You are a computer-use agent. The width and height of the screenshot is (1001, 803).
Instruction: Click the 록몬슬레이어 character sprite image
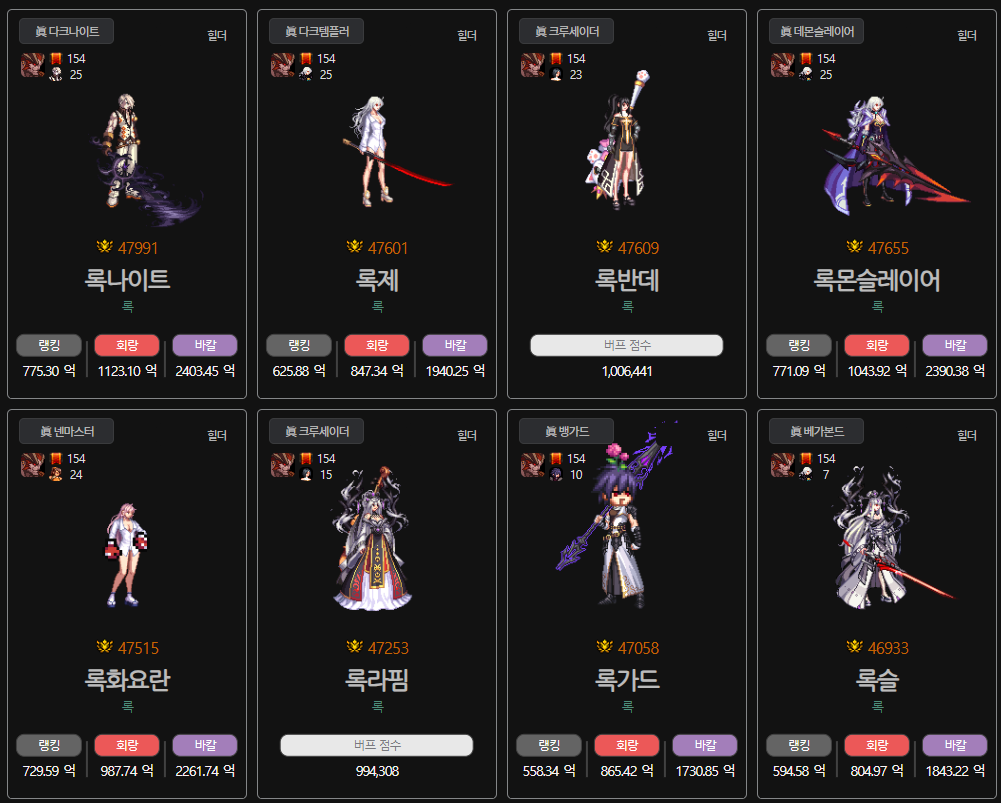891,153
